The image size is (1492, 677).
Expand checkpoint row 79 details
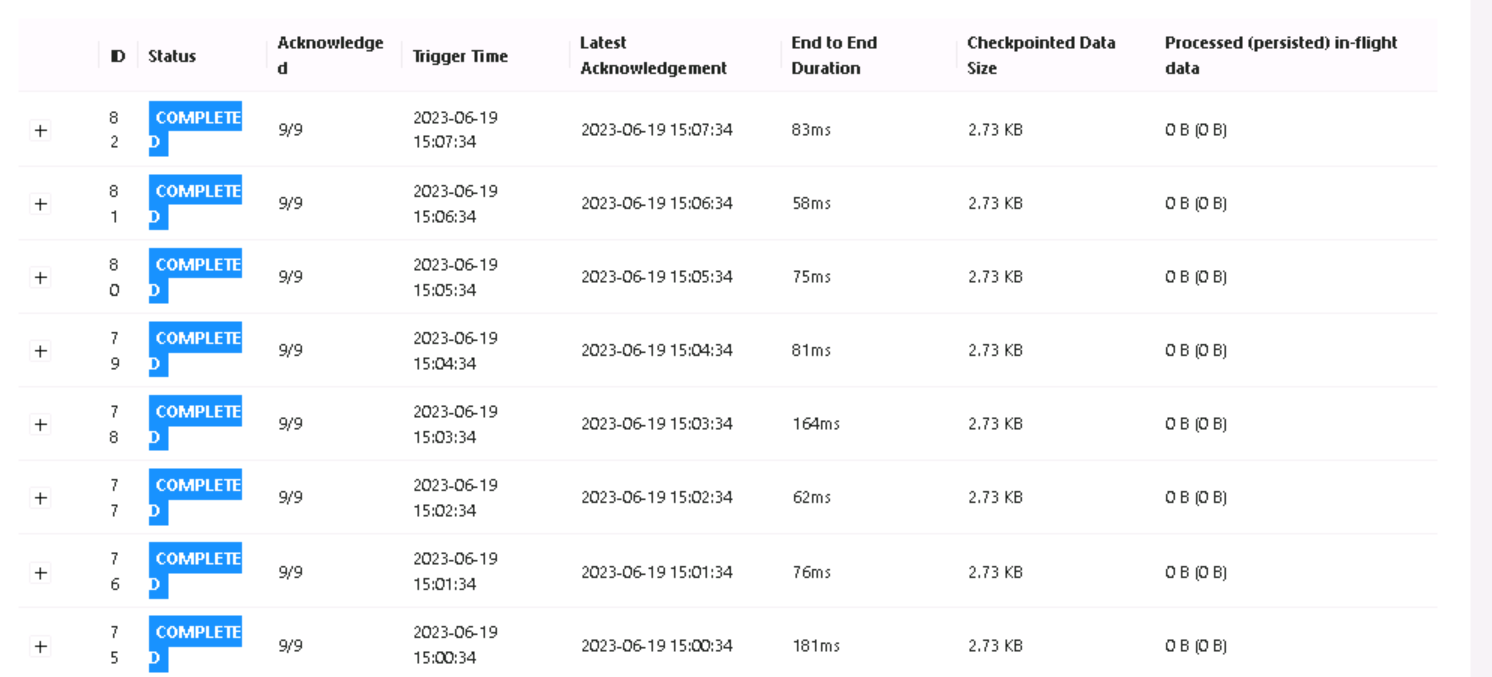(x=40, y=351)
